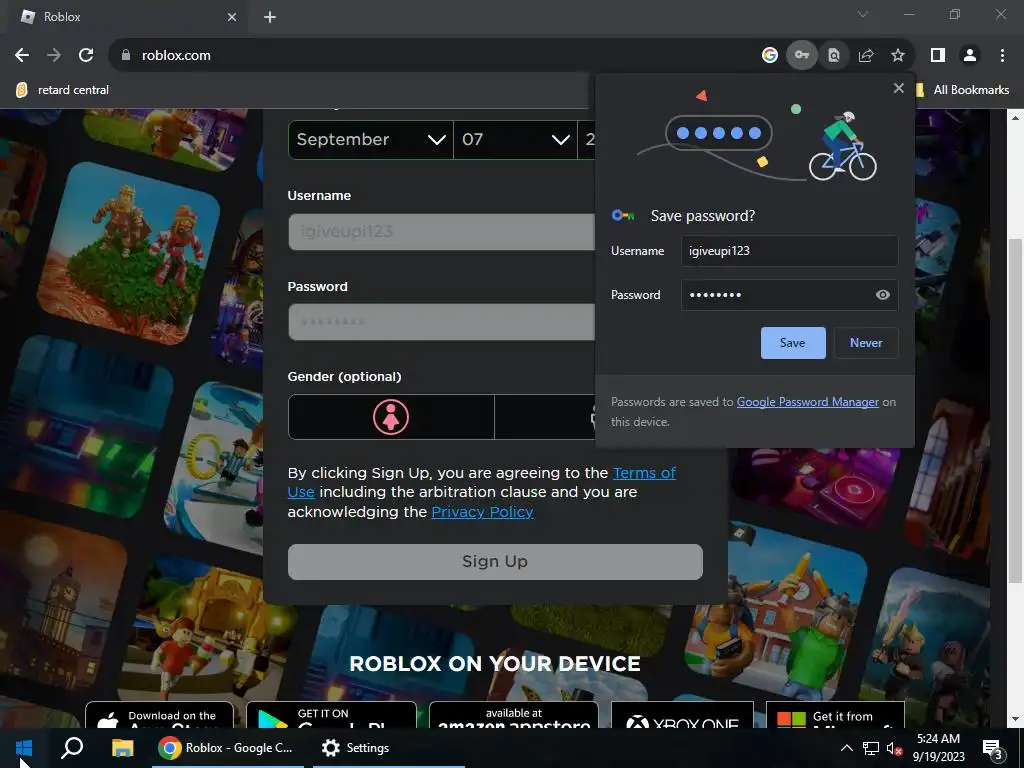1024x768 pixels.
Task: Click the Xbox One badge
Action: (x=682, y=715)
